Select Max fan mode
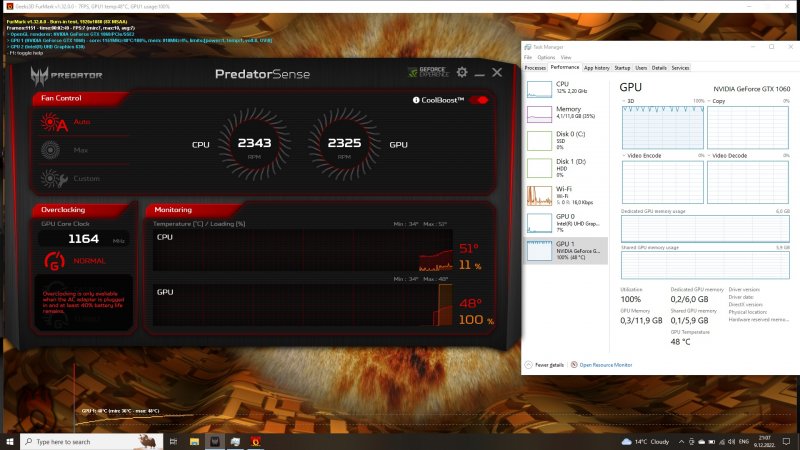The width and height of the screenshot is (800, 450). pos(65,150)
